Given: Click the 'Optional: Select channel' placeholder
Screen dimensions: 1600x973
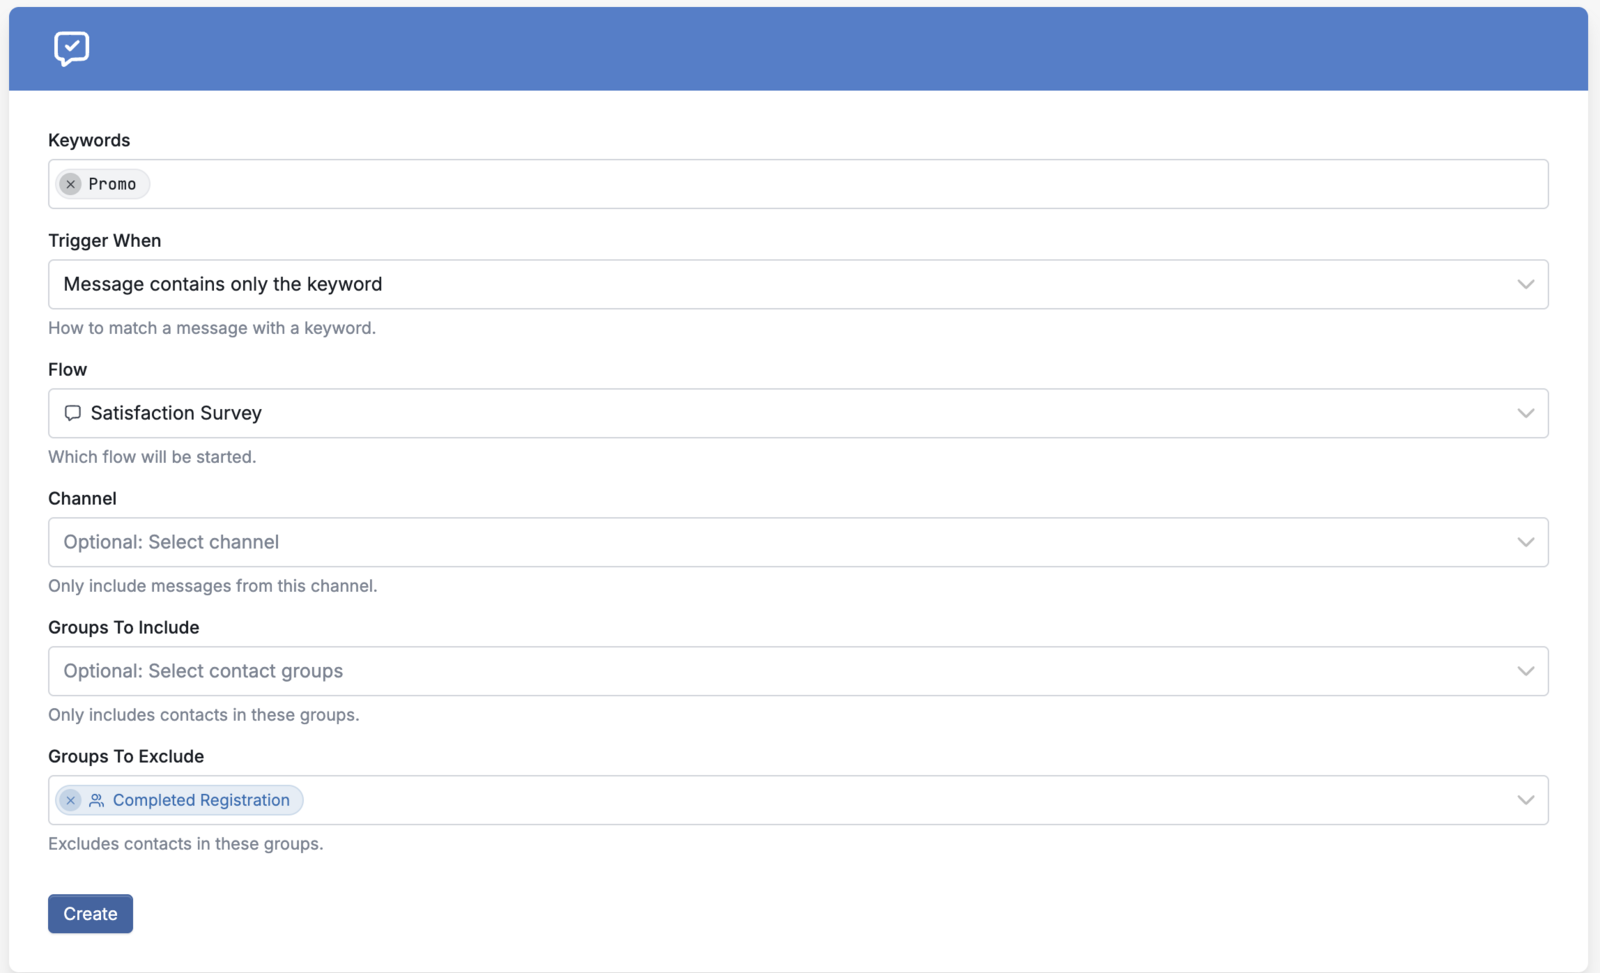Looking at the screenshot, I should tap(171, 542).
